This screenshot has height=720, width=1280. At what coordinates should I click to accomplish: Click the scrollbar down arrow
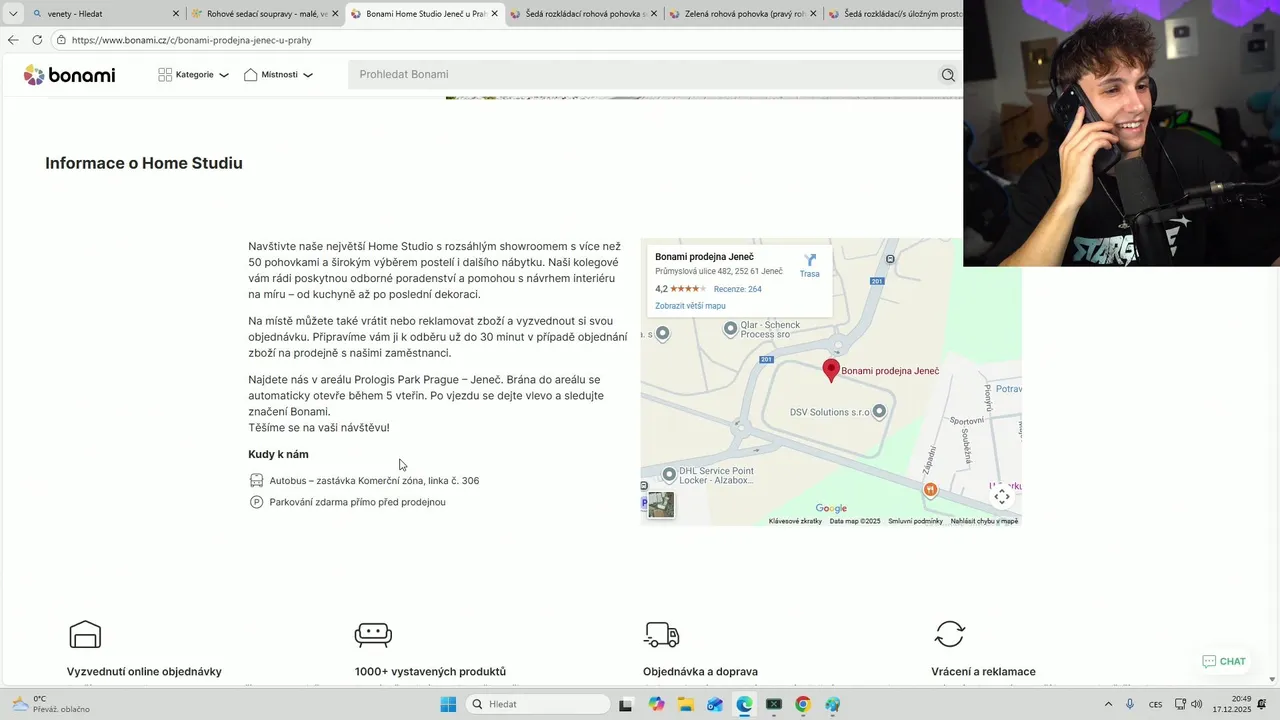pos(1272,679)
